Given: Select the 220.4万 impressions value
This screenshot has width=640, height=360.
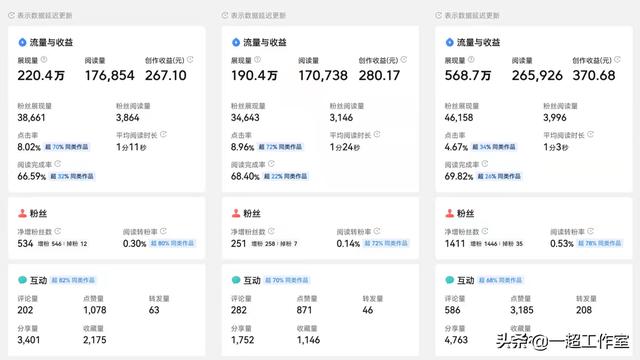Looking at the screenshot, I should [x=41, y=76].
